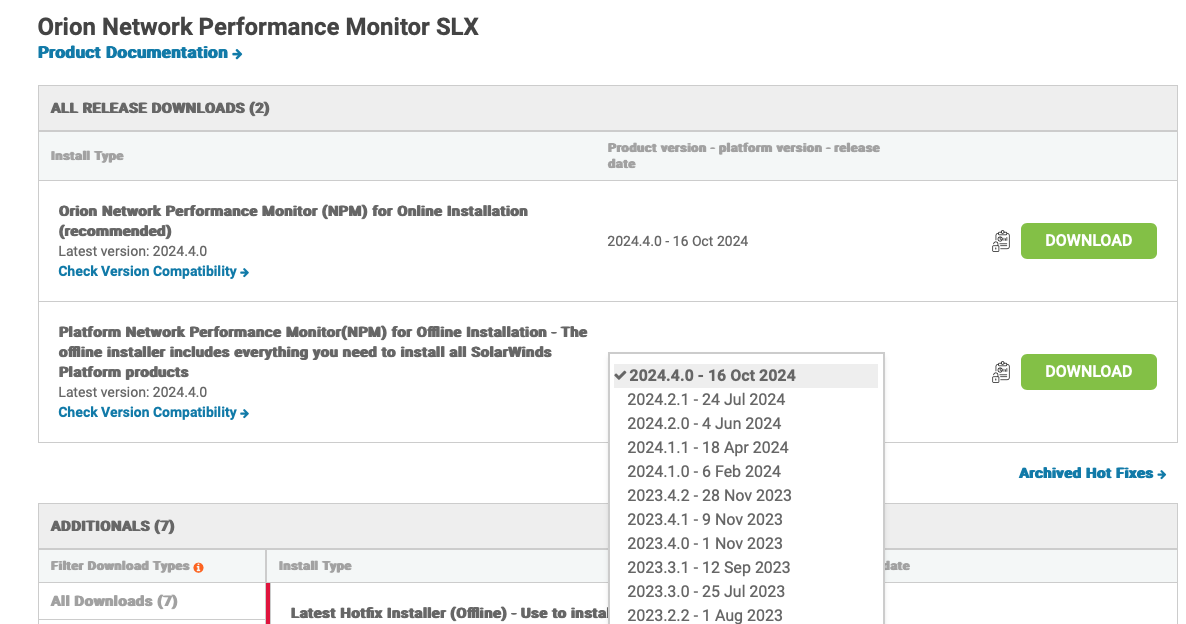Image resolution: width=1186 pixels, height=624 pixels.
Task: Pick 2023.3.0 - 25 Jul 2023 from the dropdown
Action: [706, 592]
